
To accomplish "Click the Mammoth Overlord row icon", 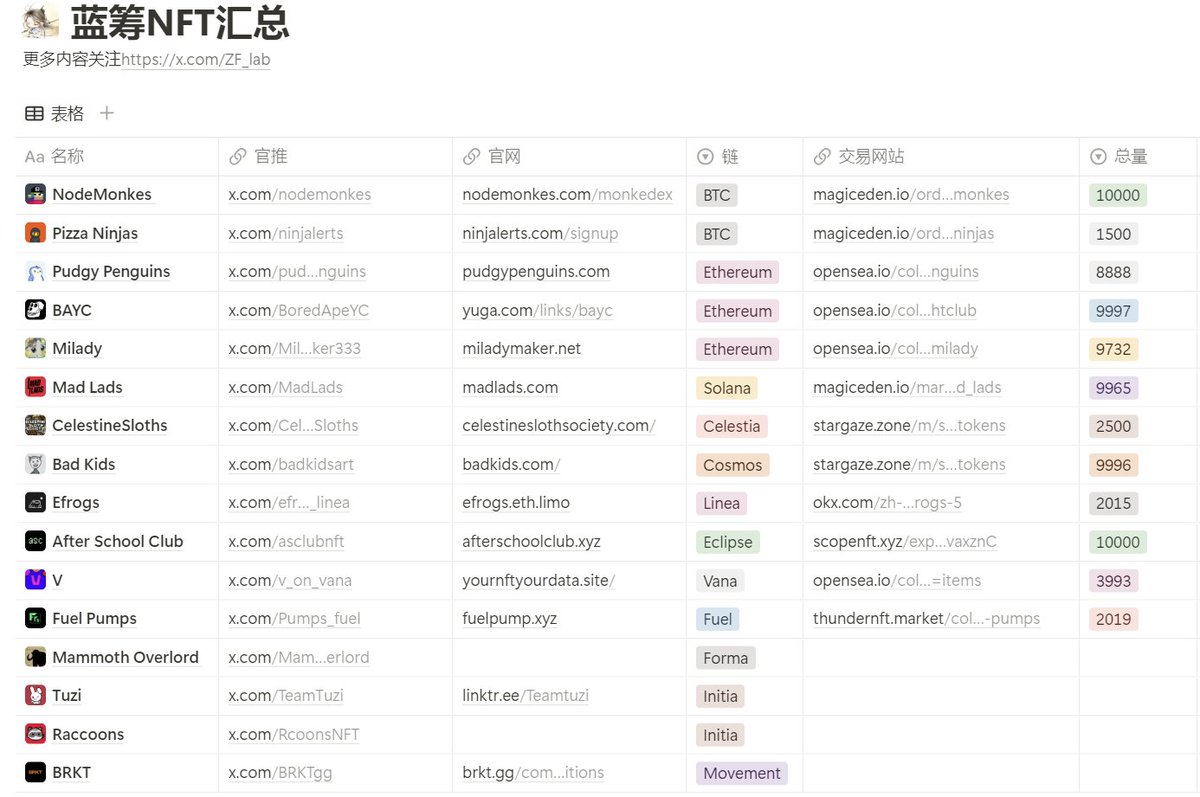I will [35, 657].
